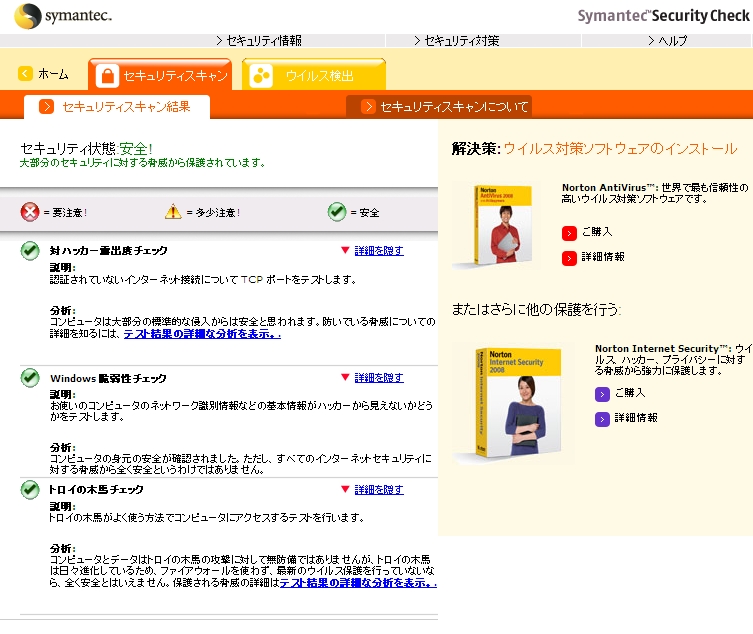Open the セキュリティスキャンについて sub-tab

(x=439, y=107)
